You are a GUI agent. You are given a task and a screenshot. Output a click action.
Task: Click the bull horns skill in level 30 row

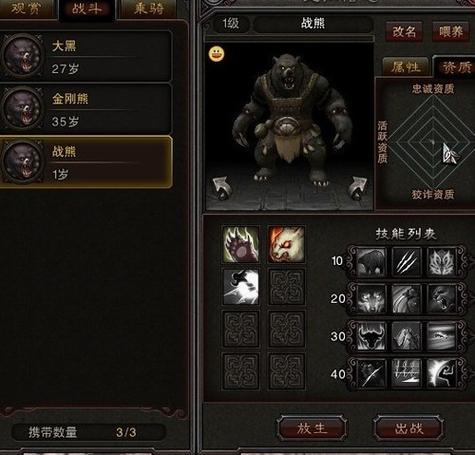pyautogui.click(x=371, y=336)
